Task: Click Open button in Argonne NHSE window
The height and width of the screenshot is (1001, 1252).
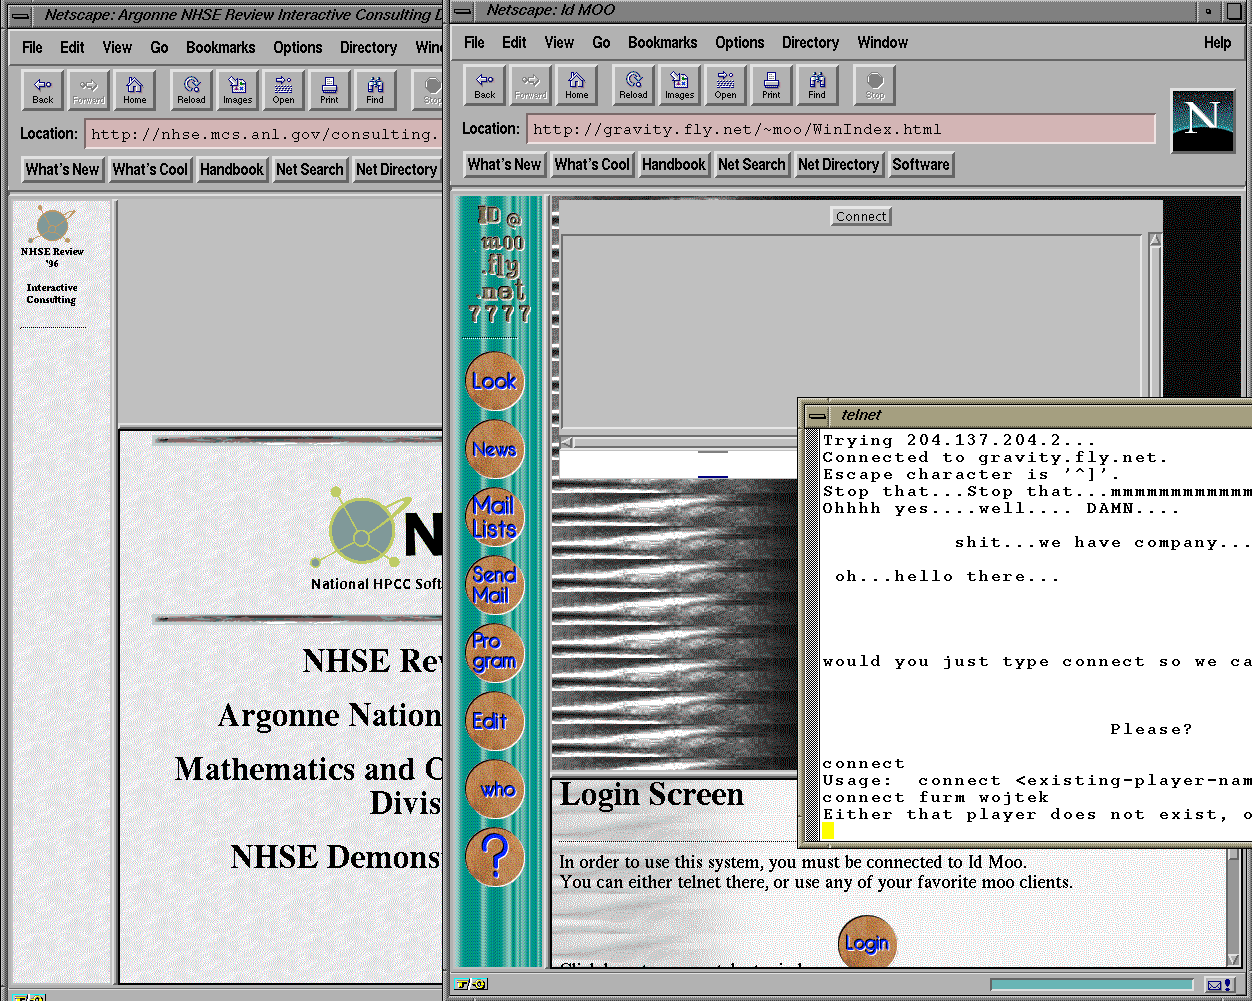Action: click(x=283, y=90)
